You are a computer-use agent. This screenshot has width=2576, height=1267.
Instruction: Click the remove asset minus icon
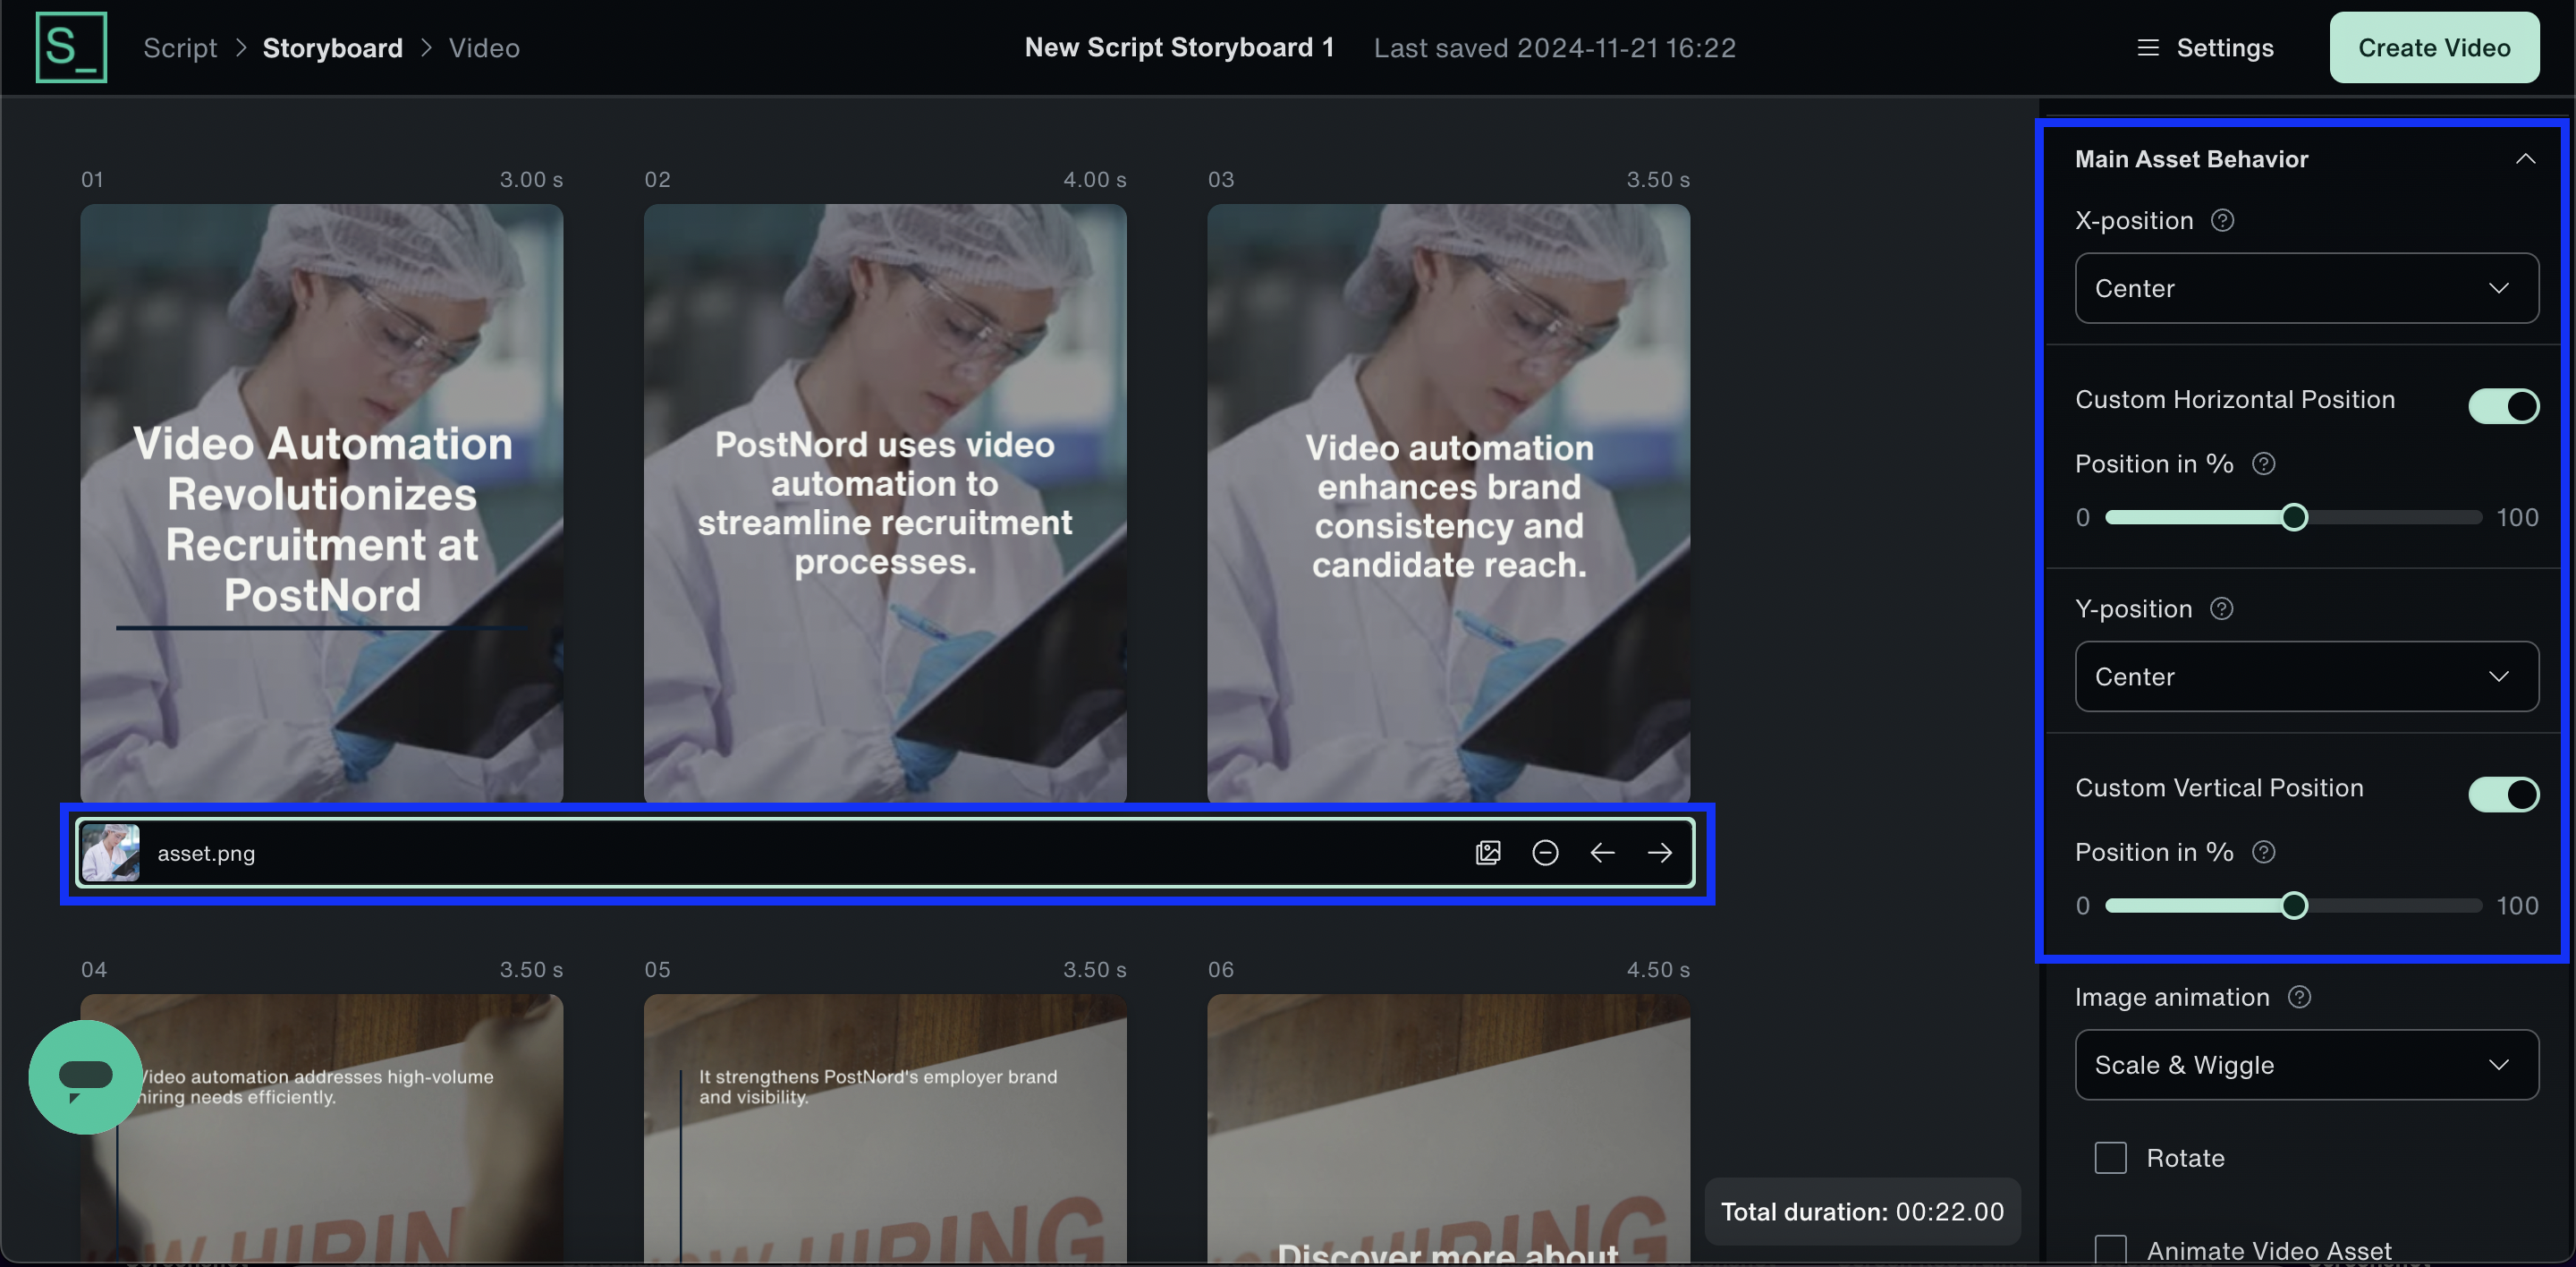1545,852
